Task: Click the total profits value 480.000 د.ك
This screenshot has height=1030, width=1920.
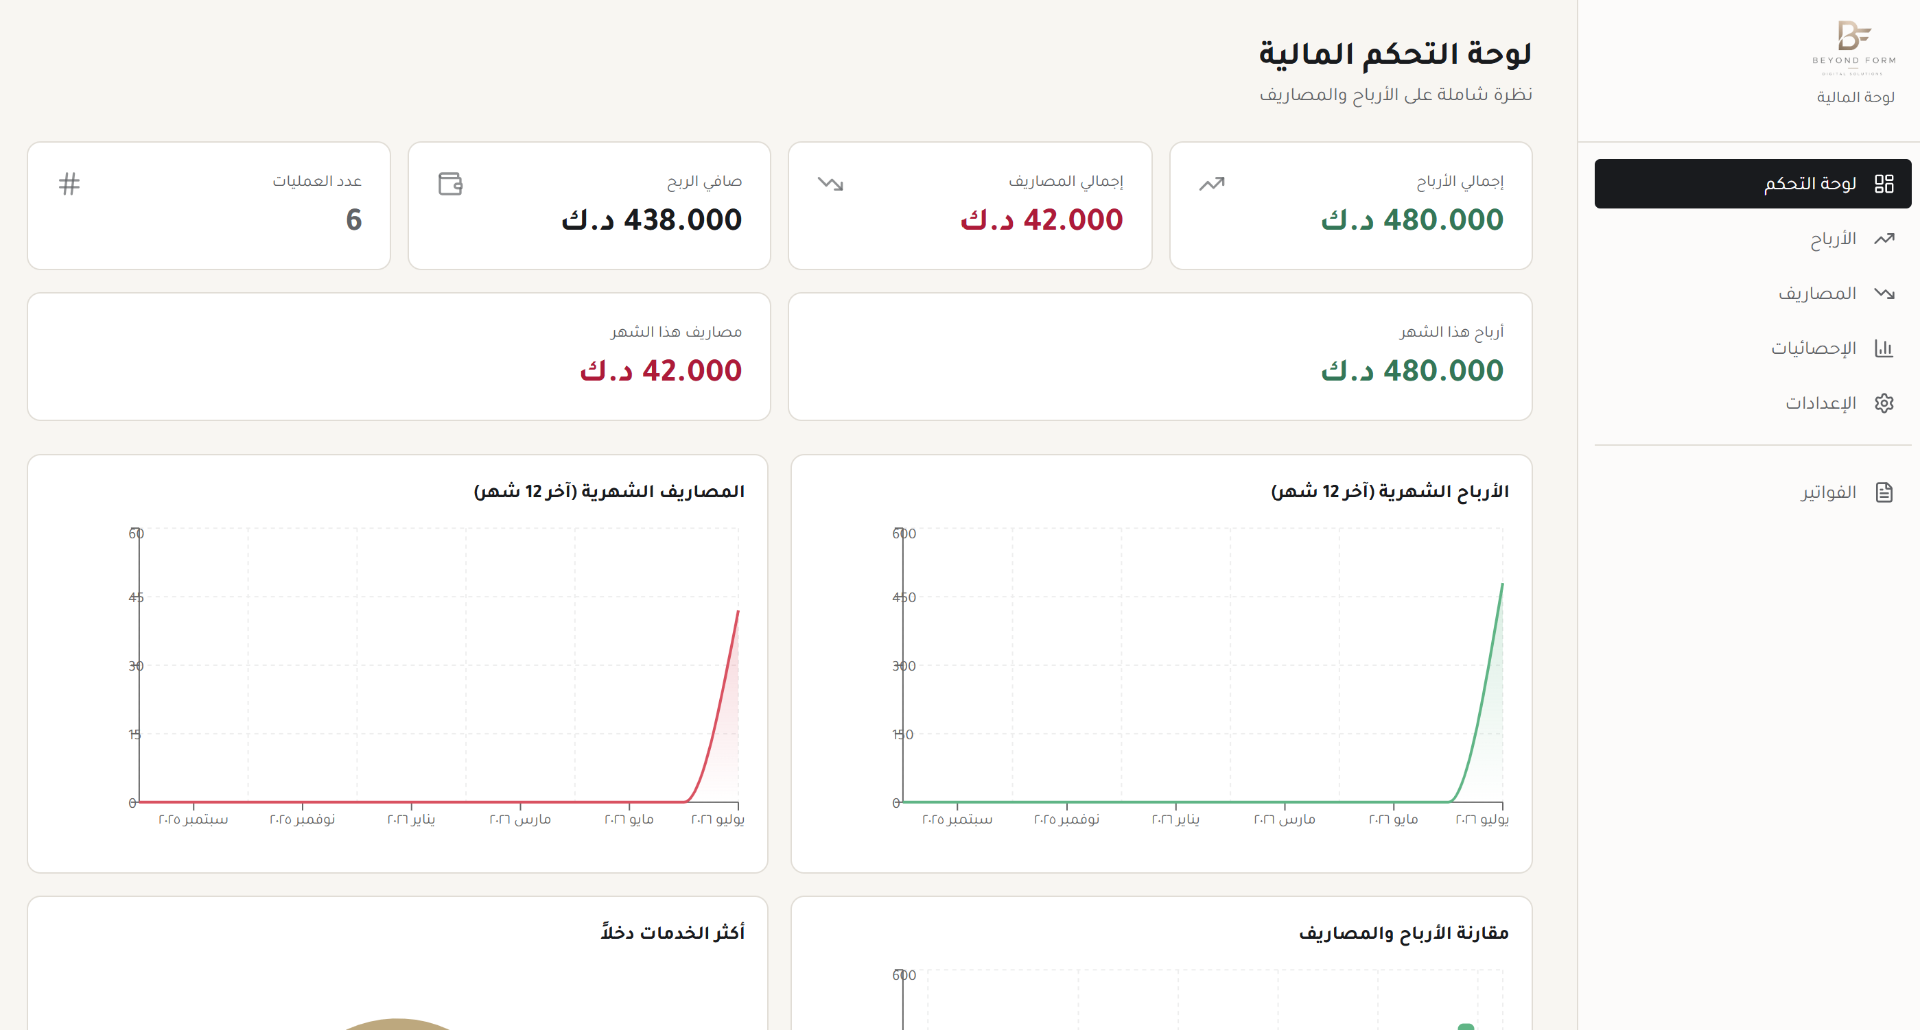Action: coord(1412,220)
